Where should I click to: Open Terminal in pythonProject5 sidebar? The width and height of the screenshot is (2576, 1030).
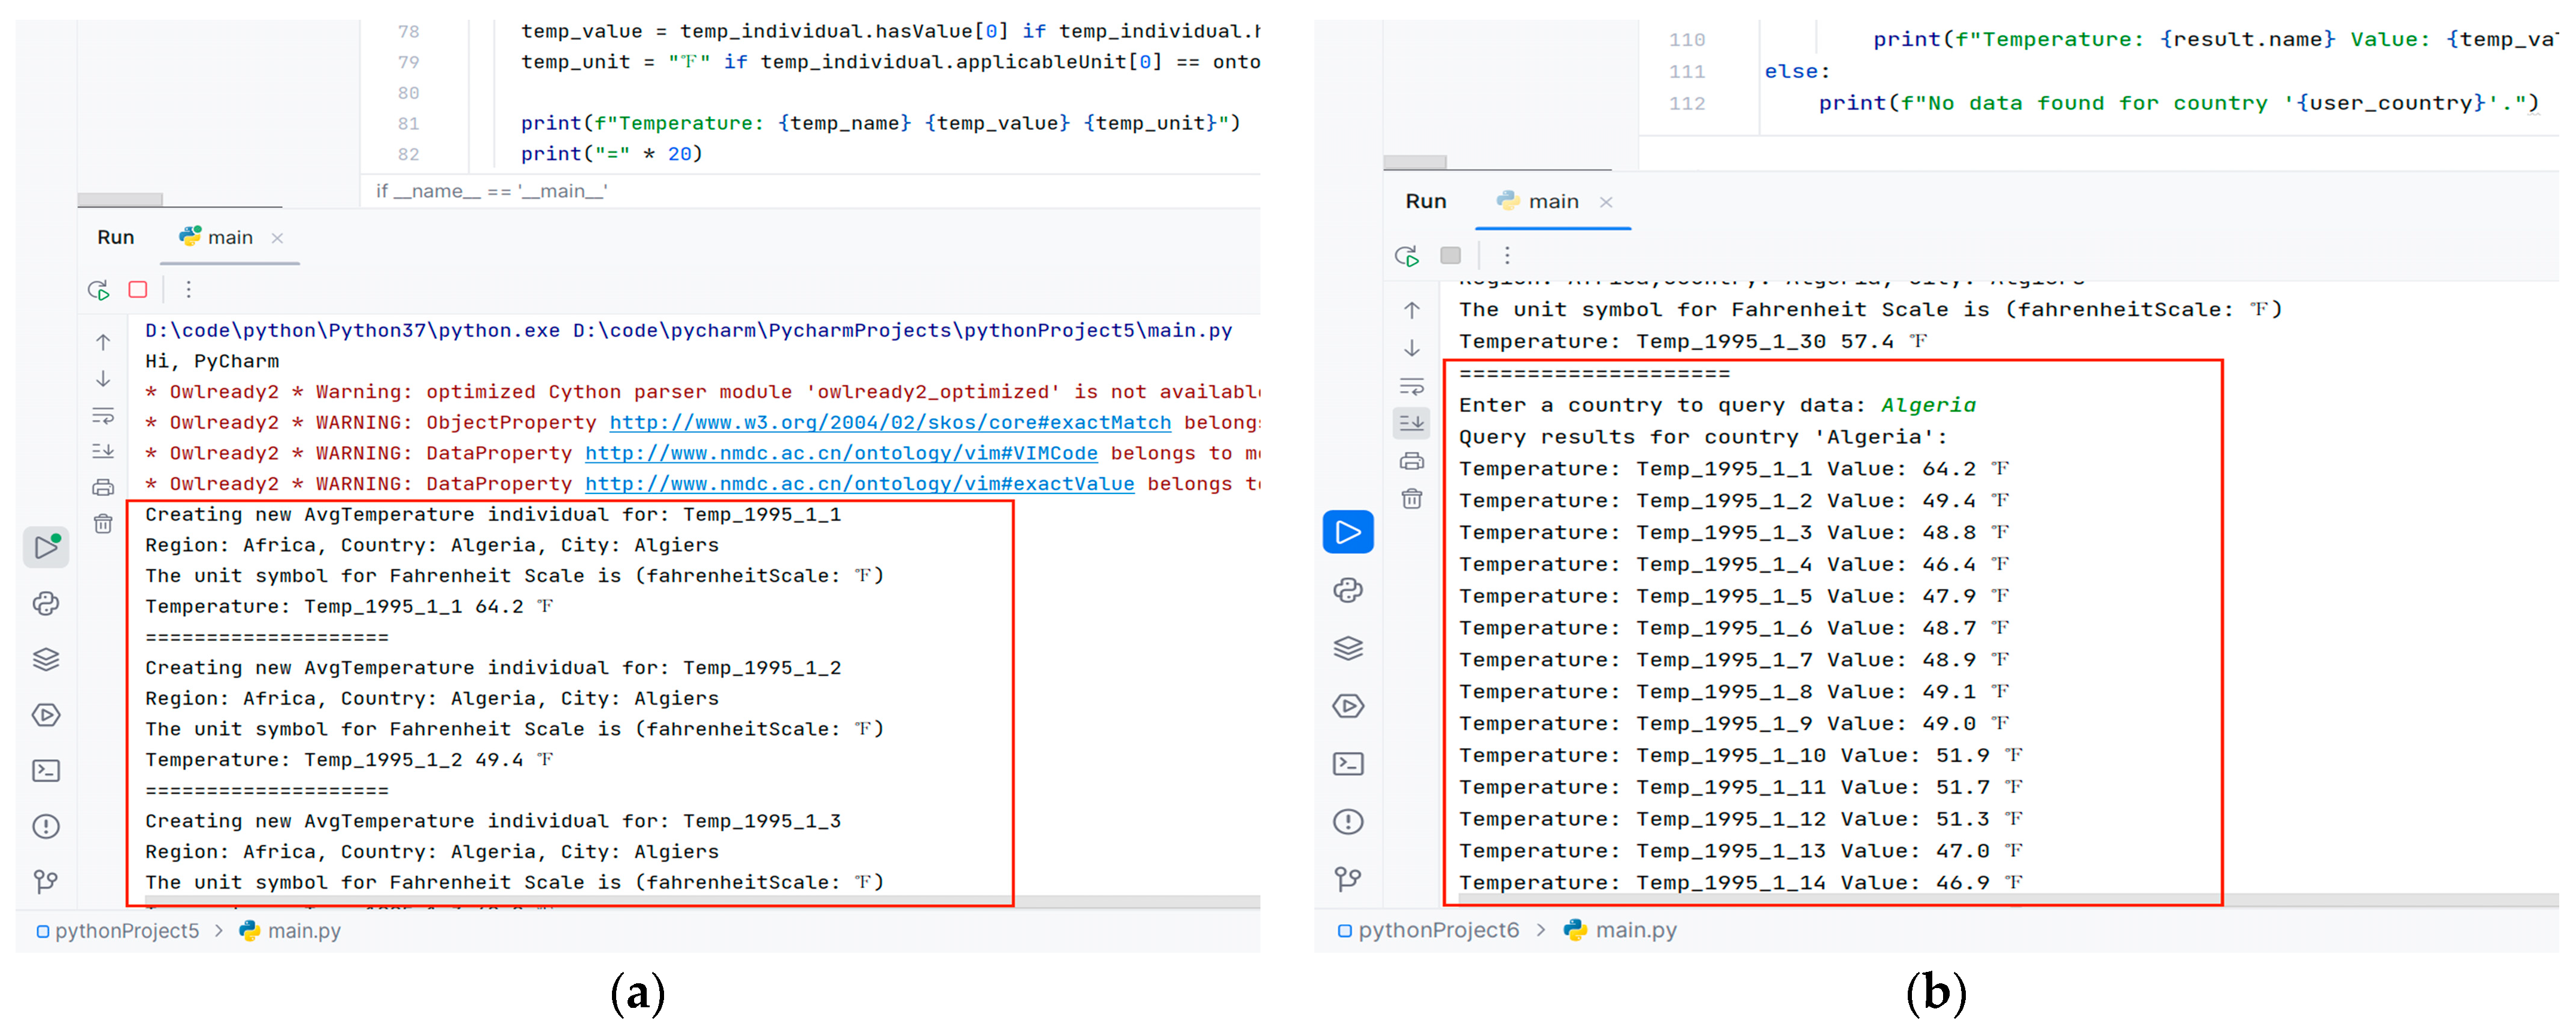46,771
